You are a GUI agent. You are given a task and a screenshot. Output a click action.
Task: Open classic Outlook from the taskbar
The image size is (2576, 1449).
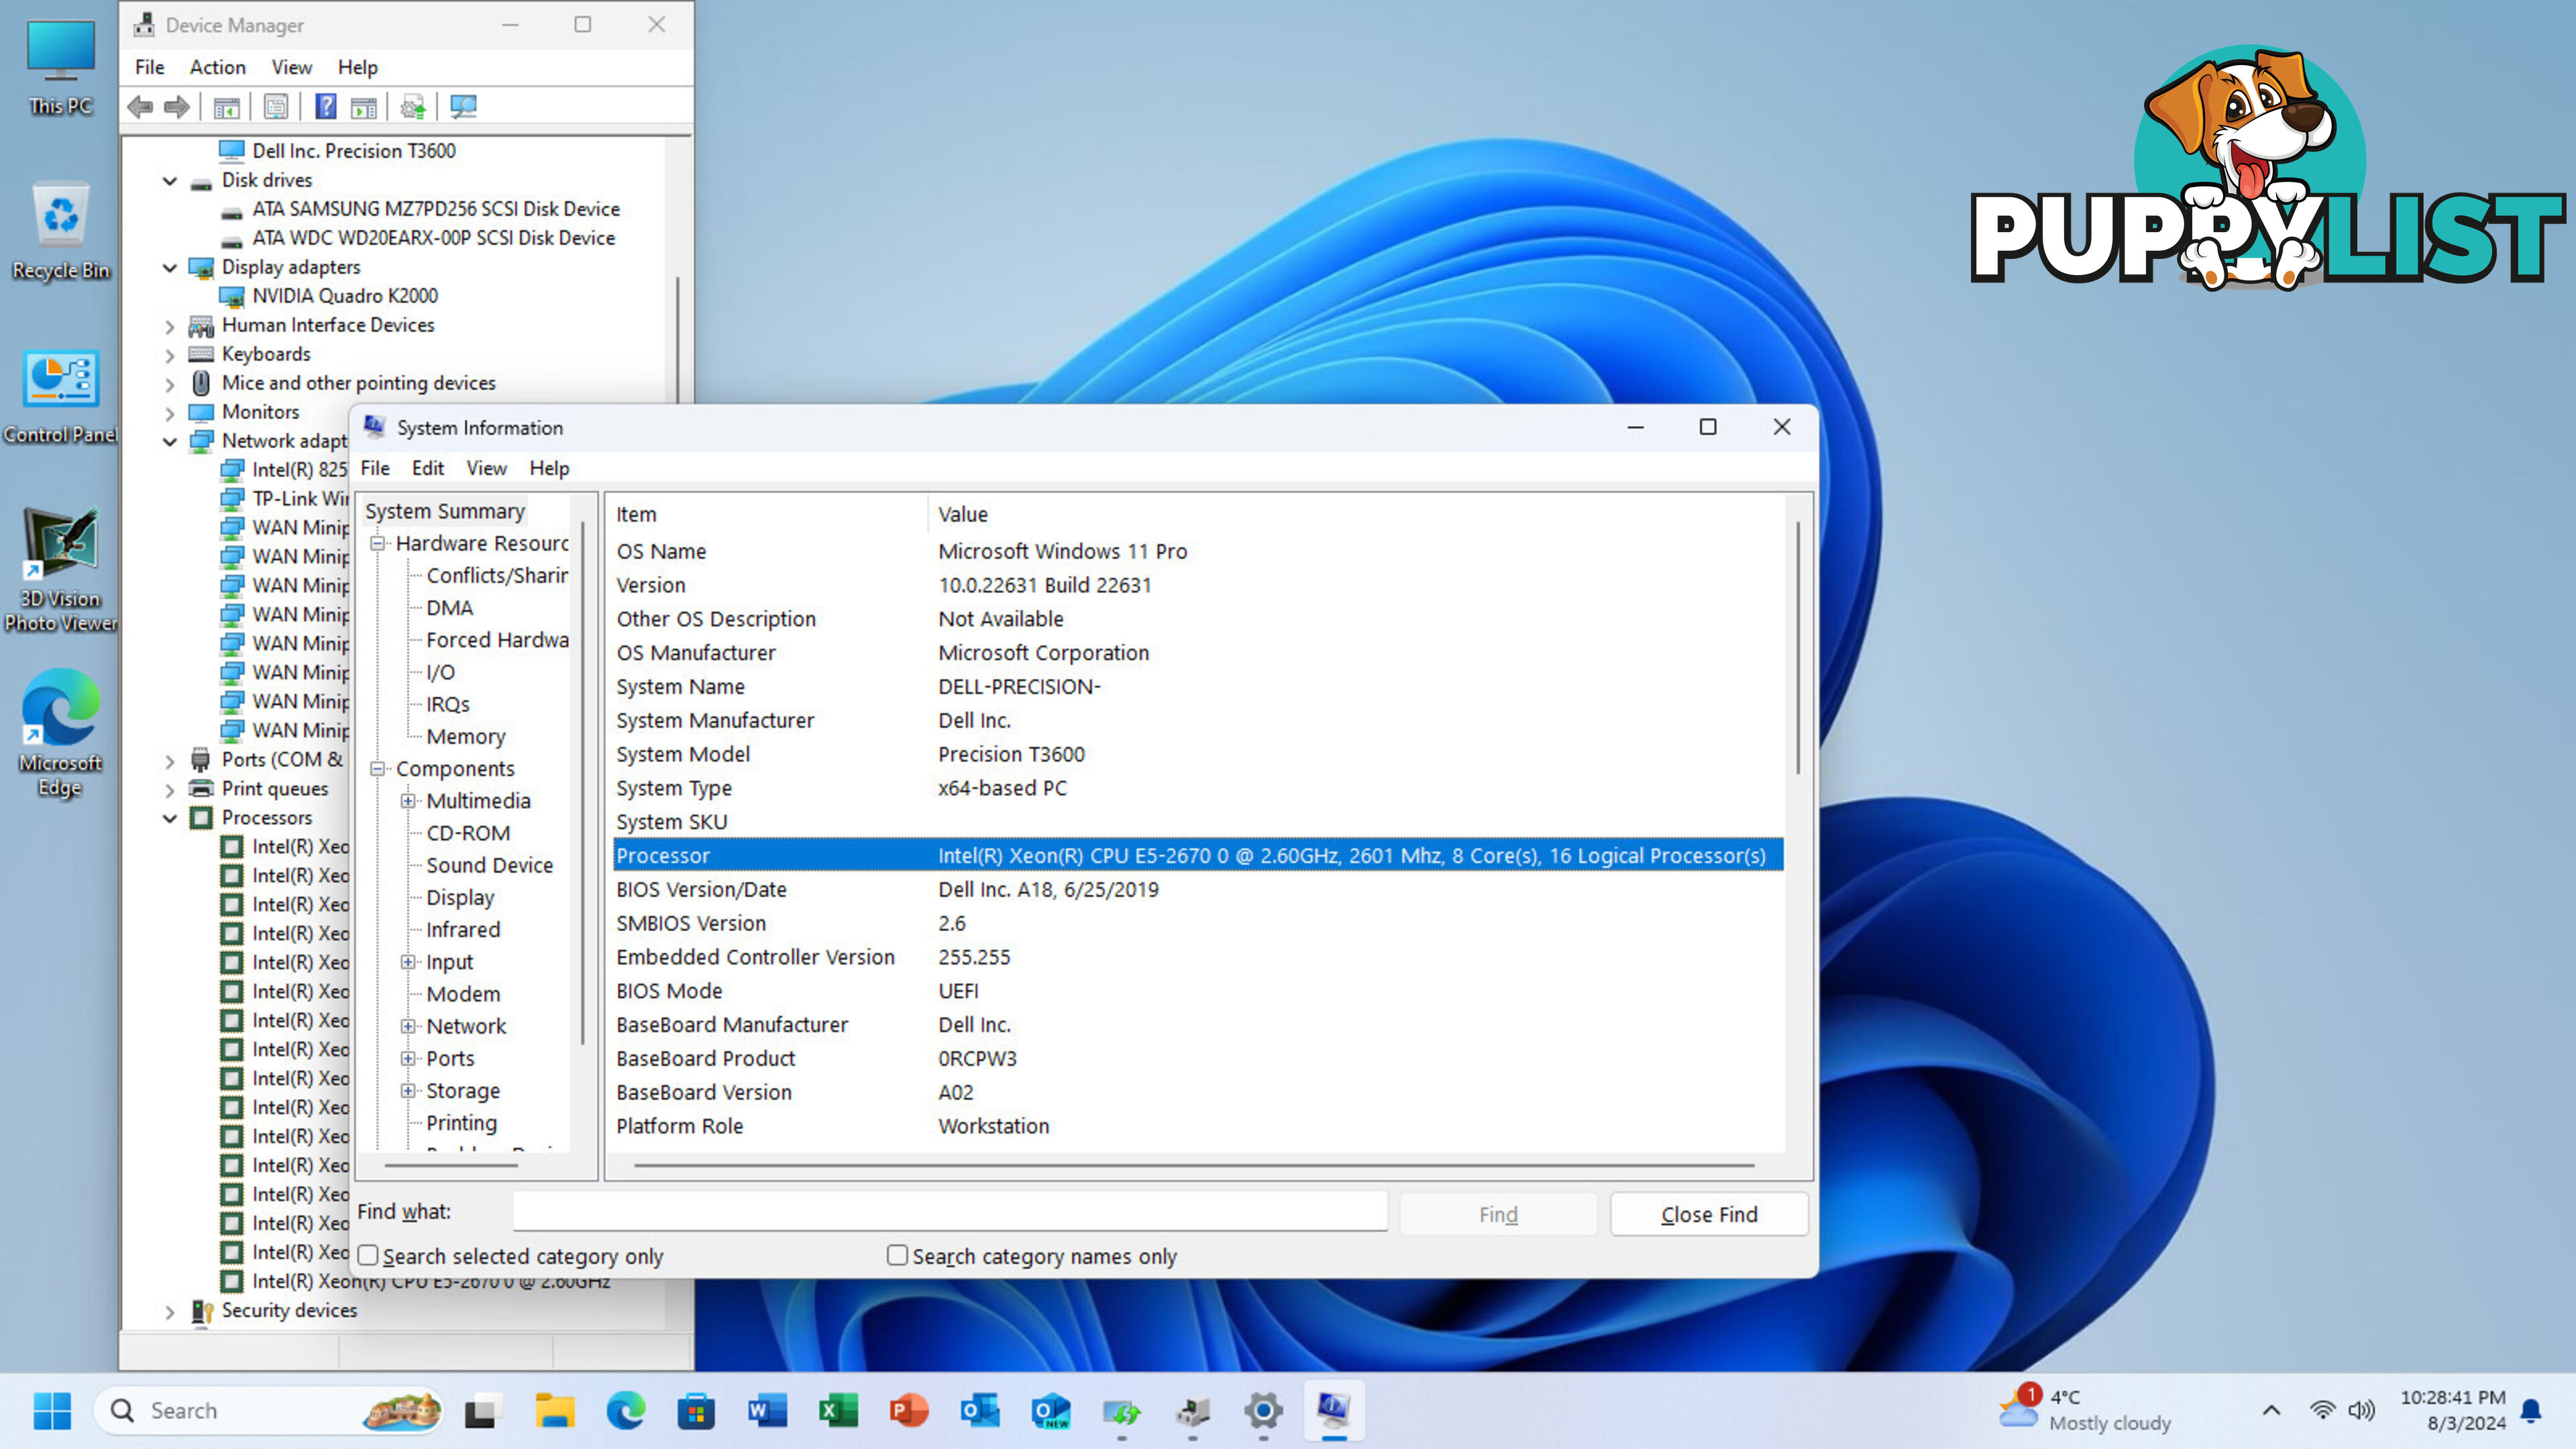[980, 1411]
